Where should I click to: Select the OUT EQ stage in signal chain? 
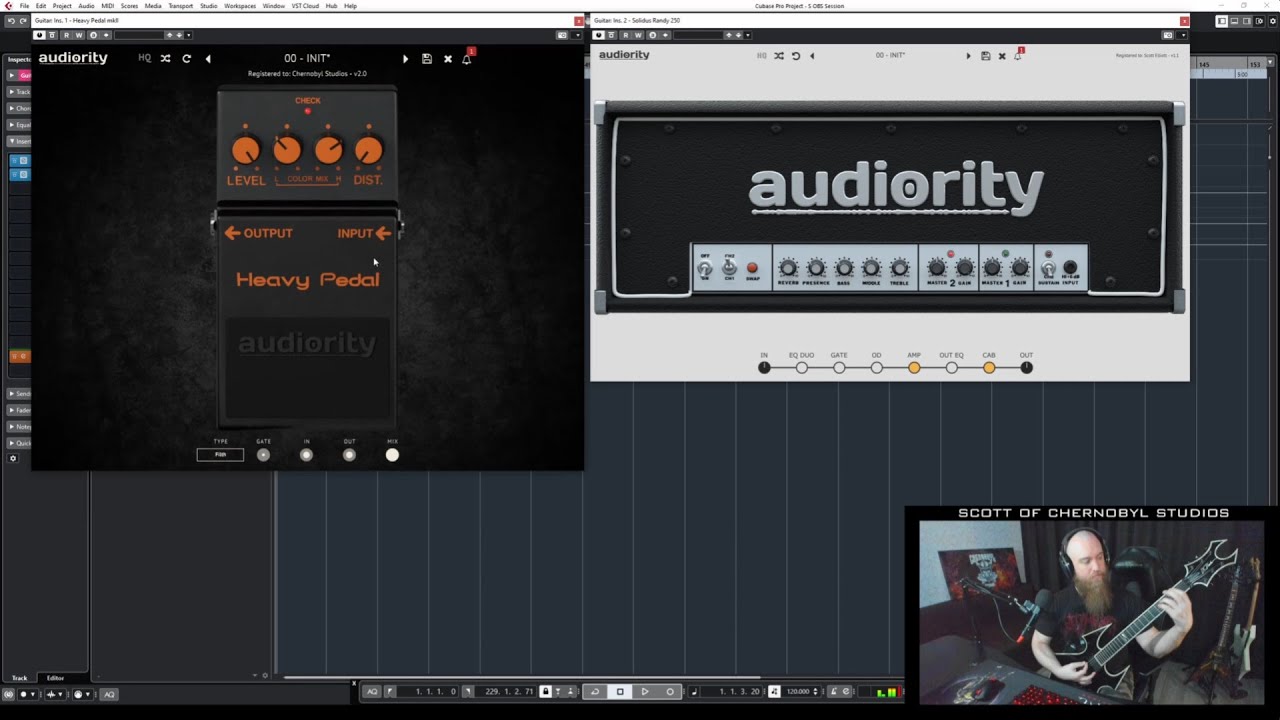[x=951, y=368]
